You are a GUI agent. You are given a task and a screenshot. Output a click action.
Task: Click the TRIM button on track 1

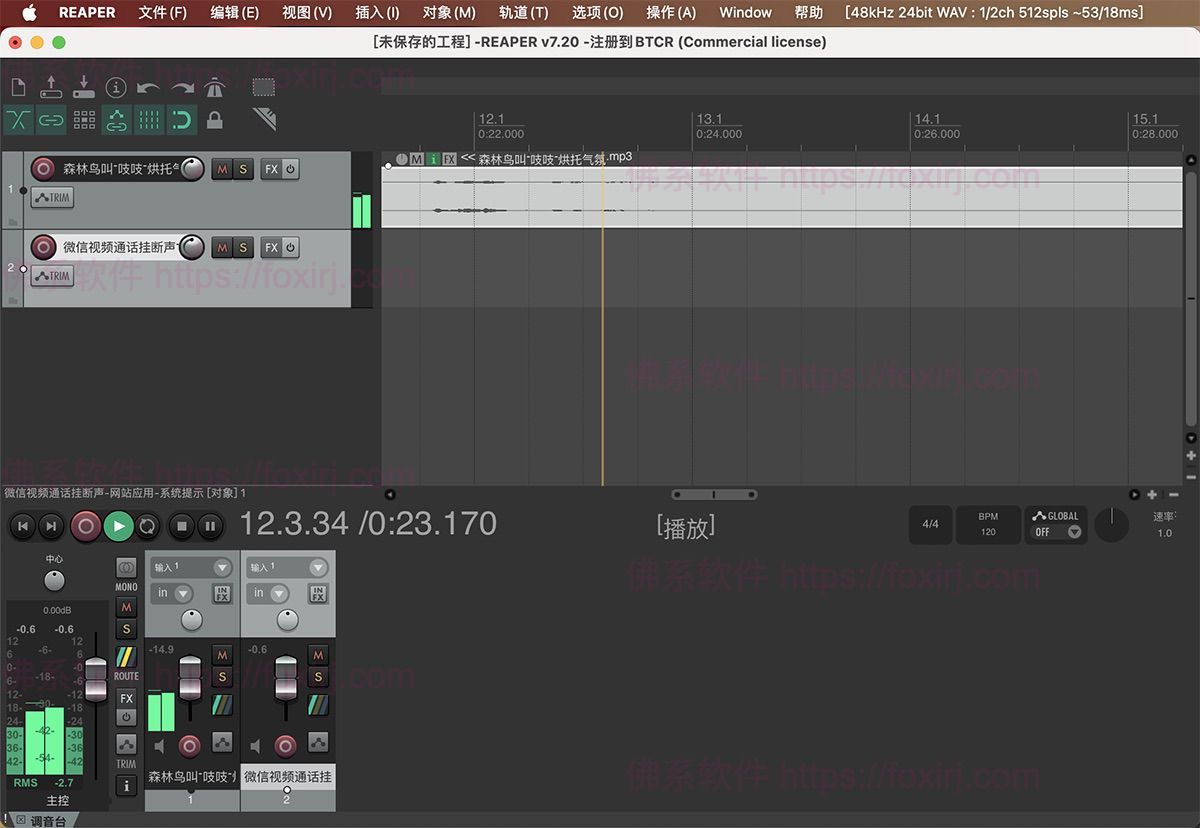click(x=52, y=198)
